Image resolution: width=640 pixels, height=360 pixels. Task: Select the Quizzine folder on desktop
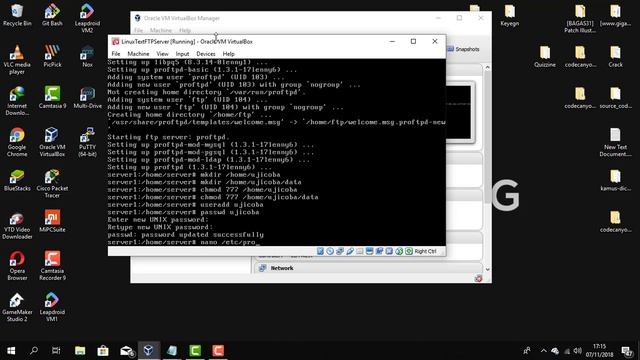(545, 57)
